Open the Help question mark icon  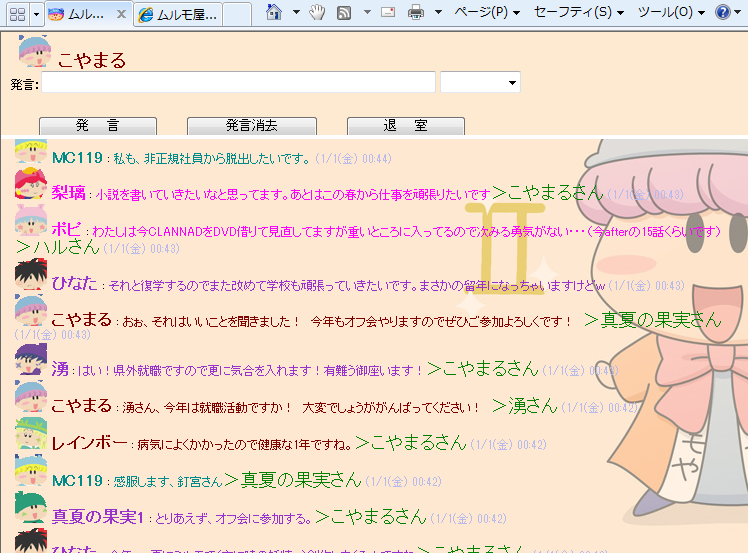pos(723,11)
